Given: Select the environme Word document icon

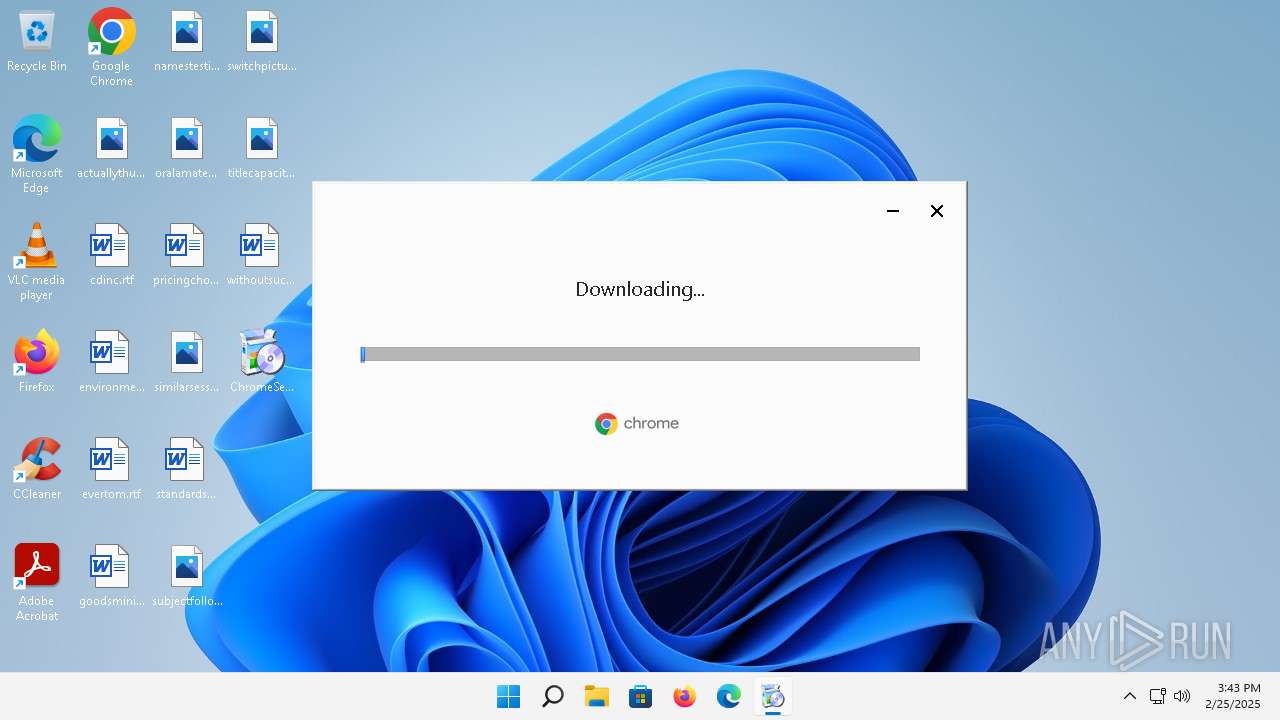Looking at the screenshot, I should (x=111, y=362).
